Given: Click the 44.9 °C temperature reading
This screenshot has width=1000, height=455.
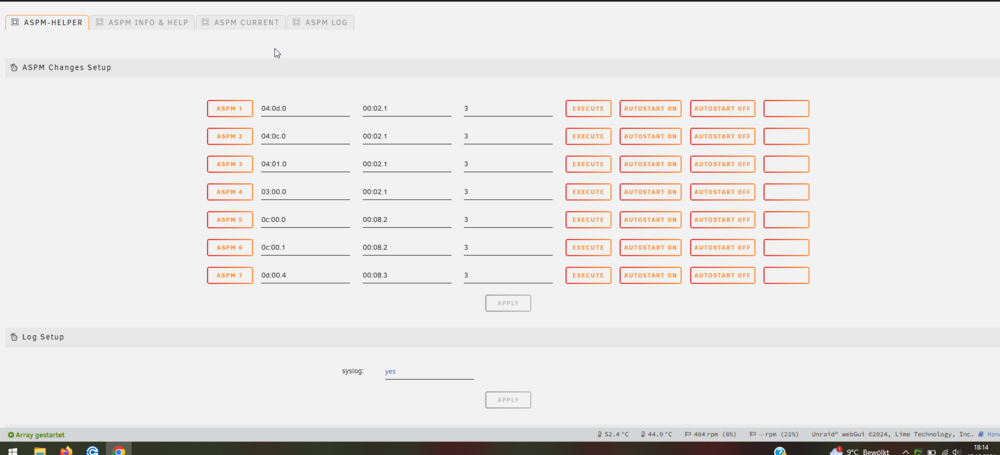Looking at the screenshot, I should click(657, 435).
